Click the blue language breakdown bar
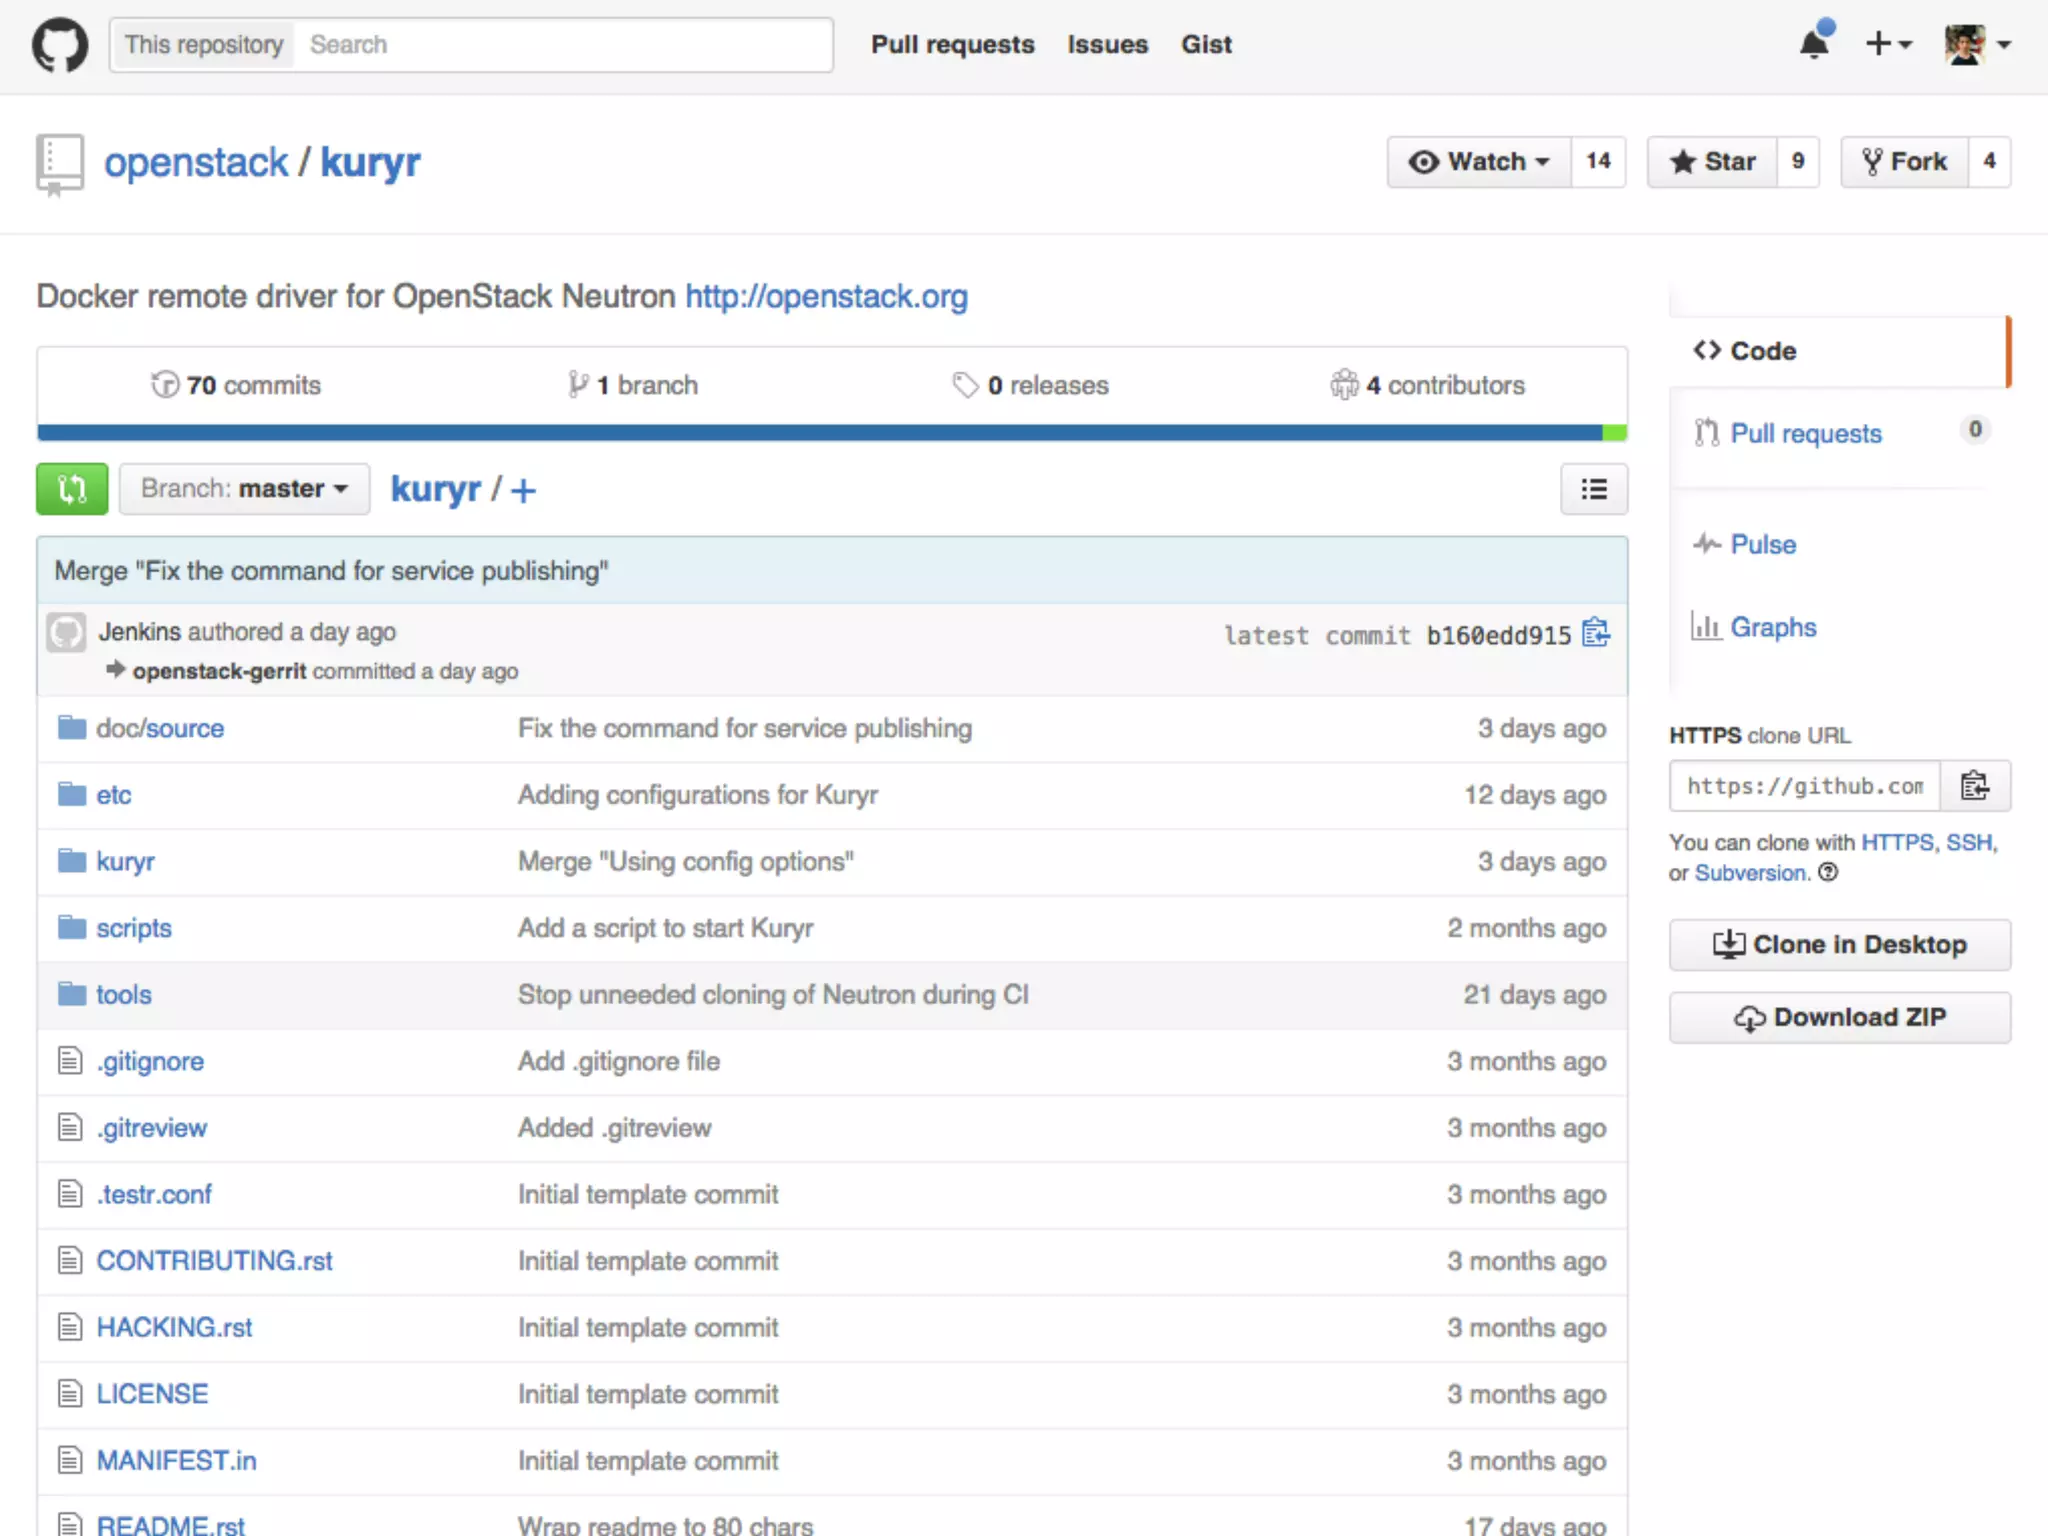Viewport: 2048px width, 1536px height. 820,433
